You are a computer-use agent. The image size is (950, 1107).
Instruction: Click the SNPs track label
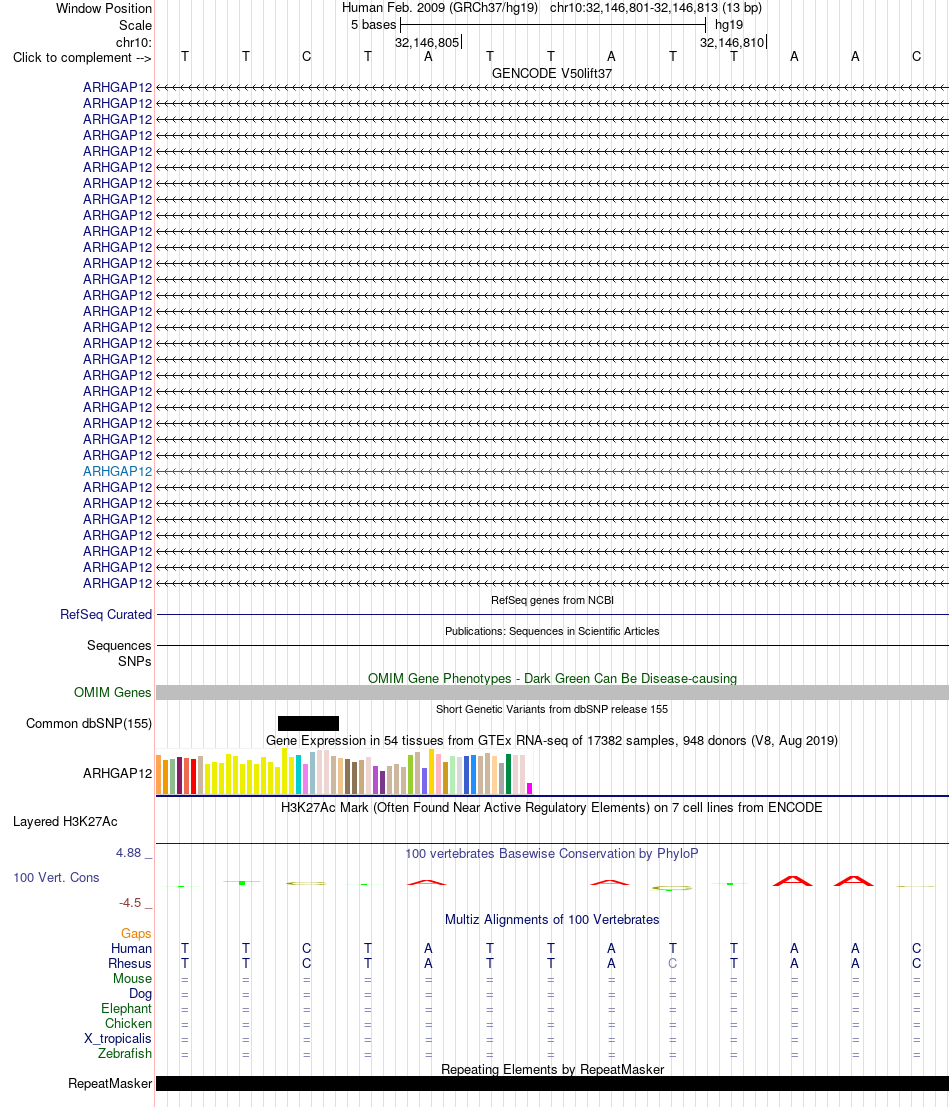(135, 662)
